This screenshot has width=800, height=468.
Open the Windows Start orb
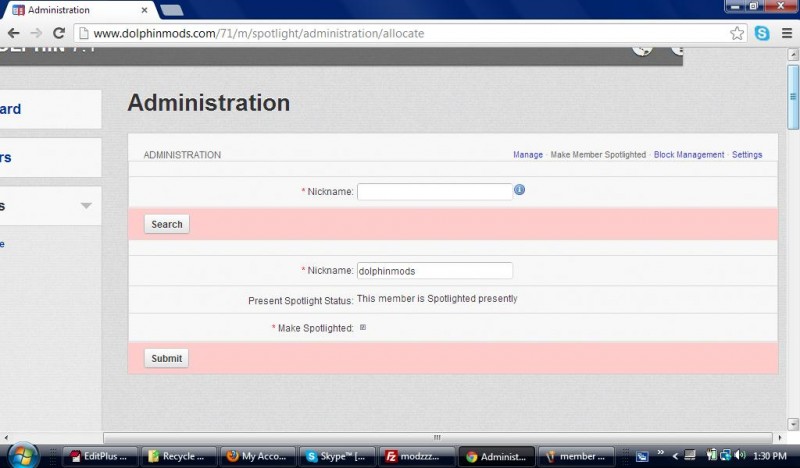pyautogui.click(x=22, y=455)
